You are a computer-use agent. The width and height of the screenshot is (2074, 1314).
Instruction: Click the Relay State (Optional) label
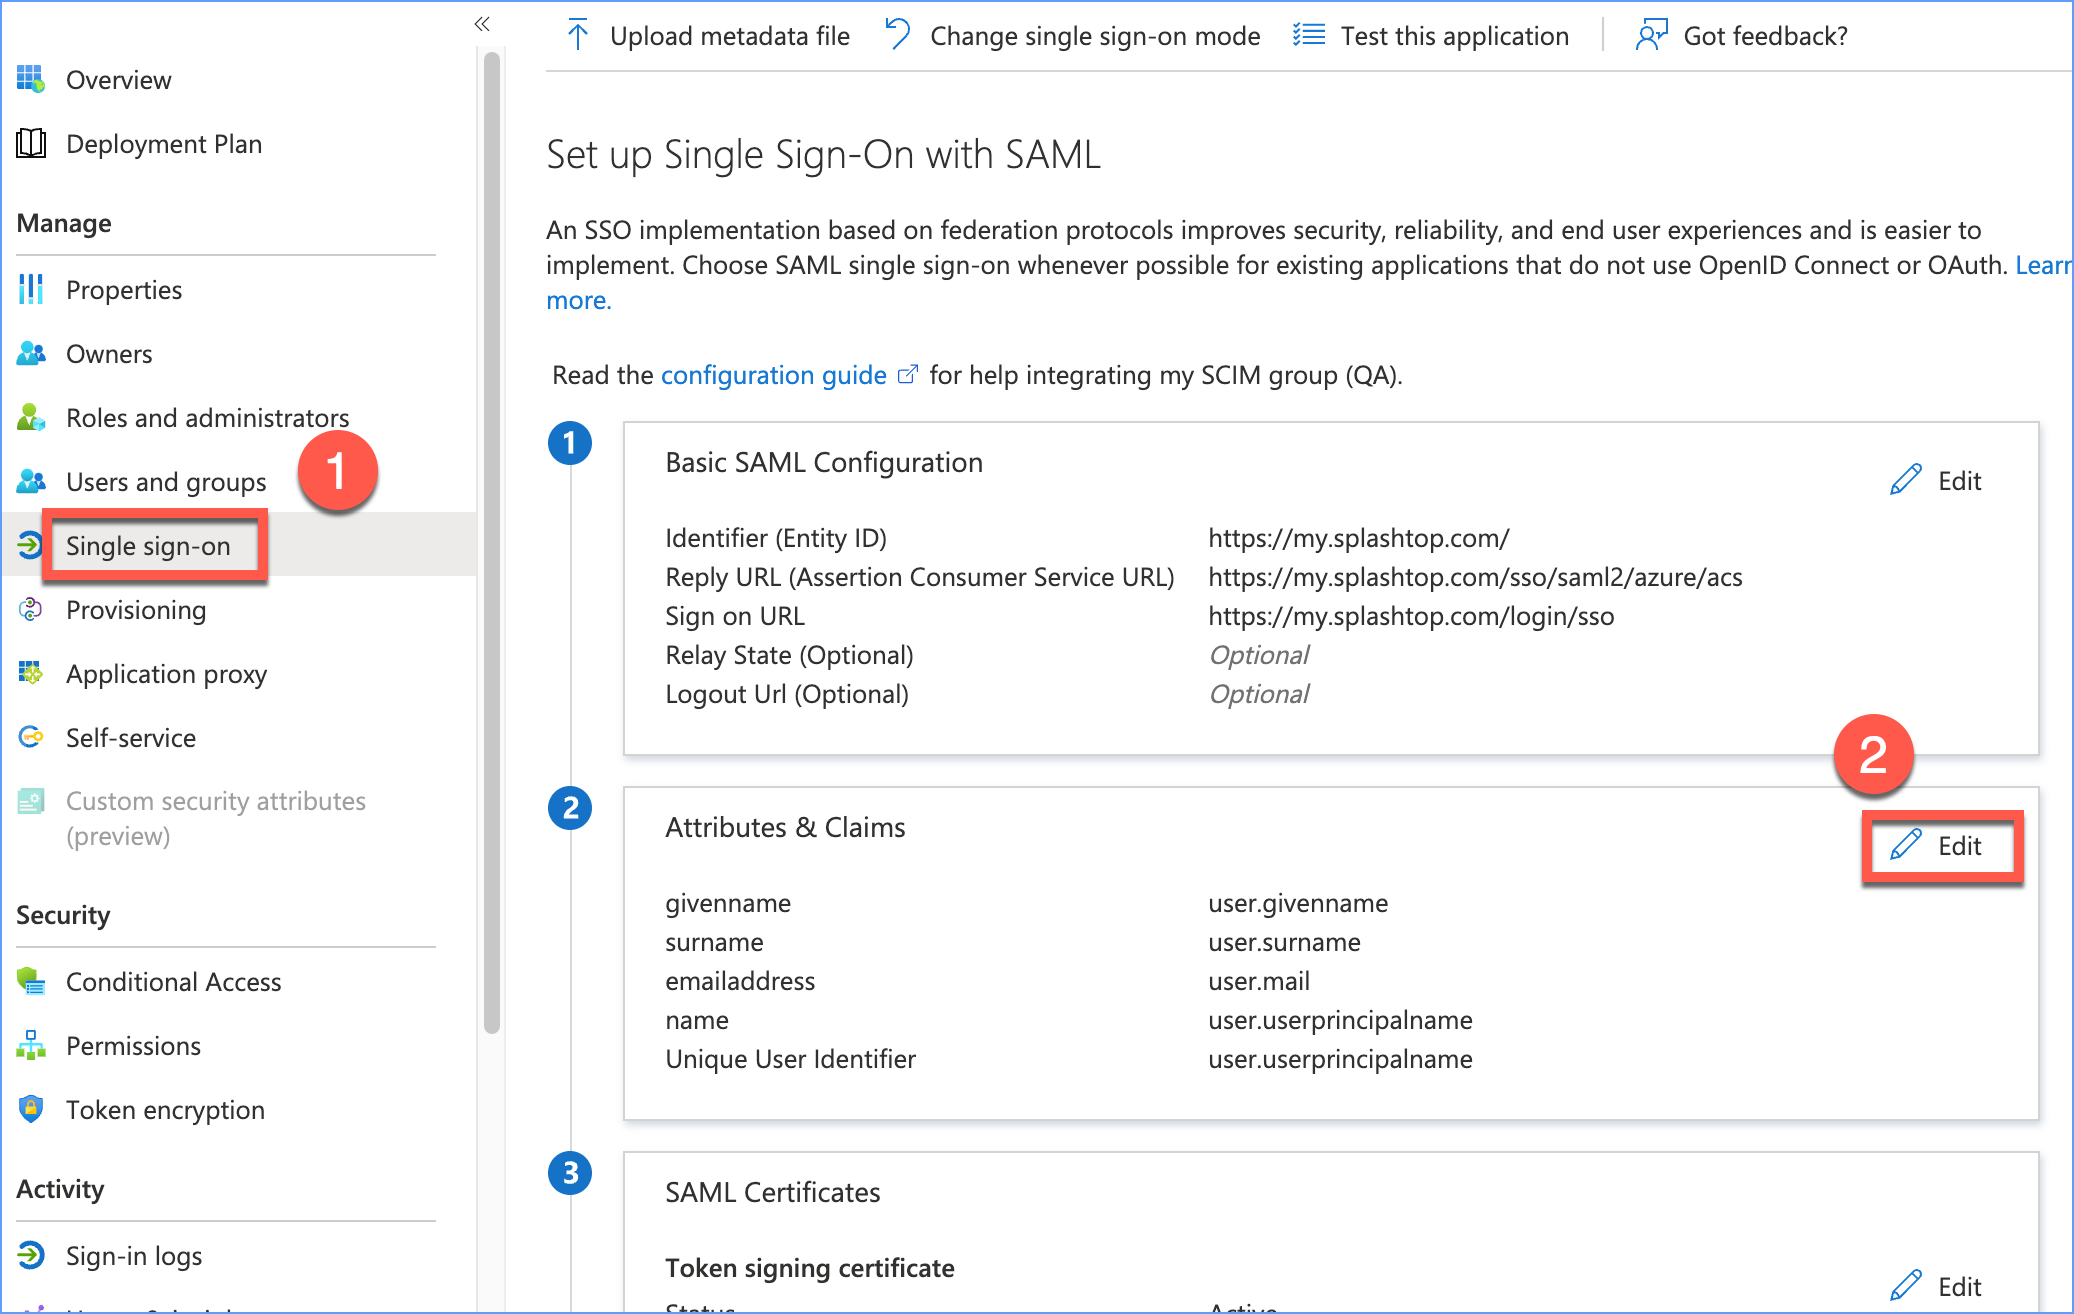789,655
